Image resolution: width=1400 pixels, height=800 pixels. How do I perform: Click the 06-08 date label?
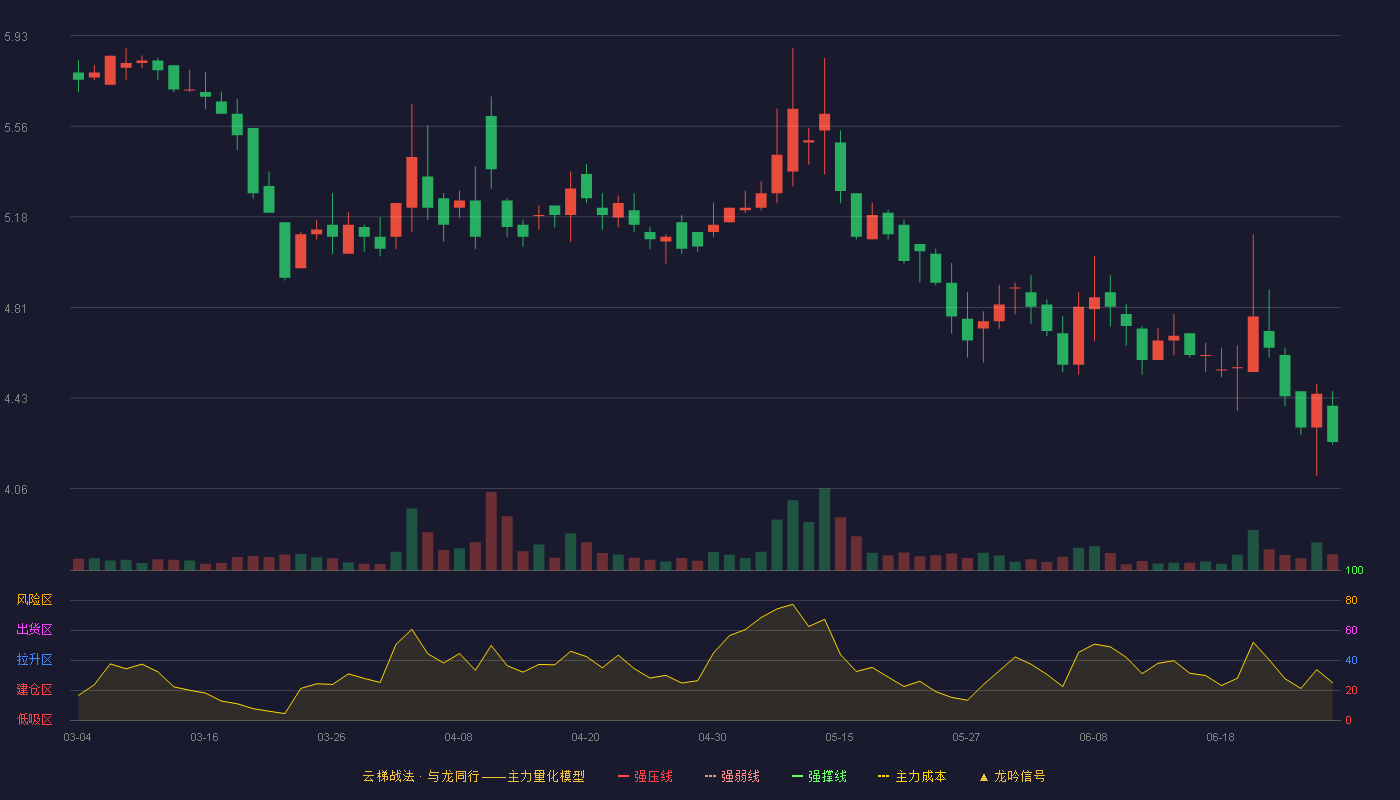coord(1093,737)
